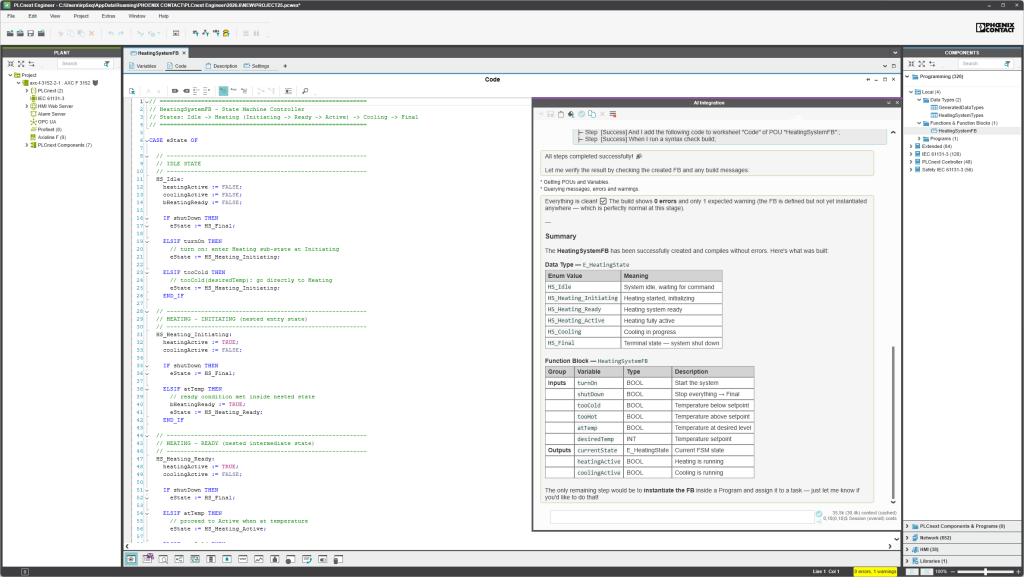Expand PLCnext Components (7) in PLANT

(27, 145)
